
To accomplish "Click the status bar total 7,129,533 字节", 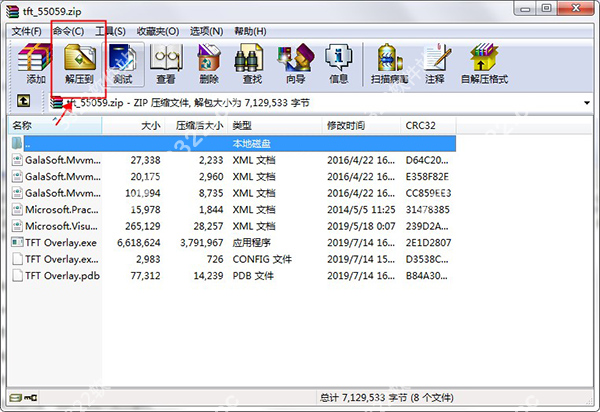I will [x=386, y=398].
